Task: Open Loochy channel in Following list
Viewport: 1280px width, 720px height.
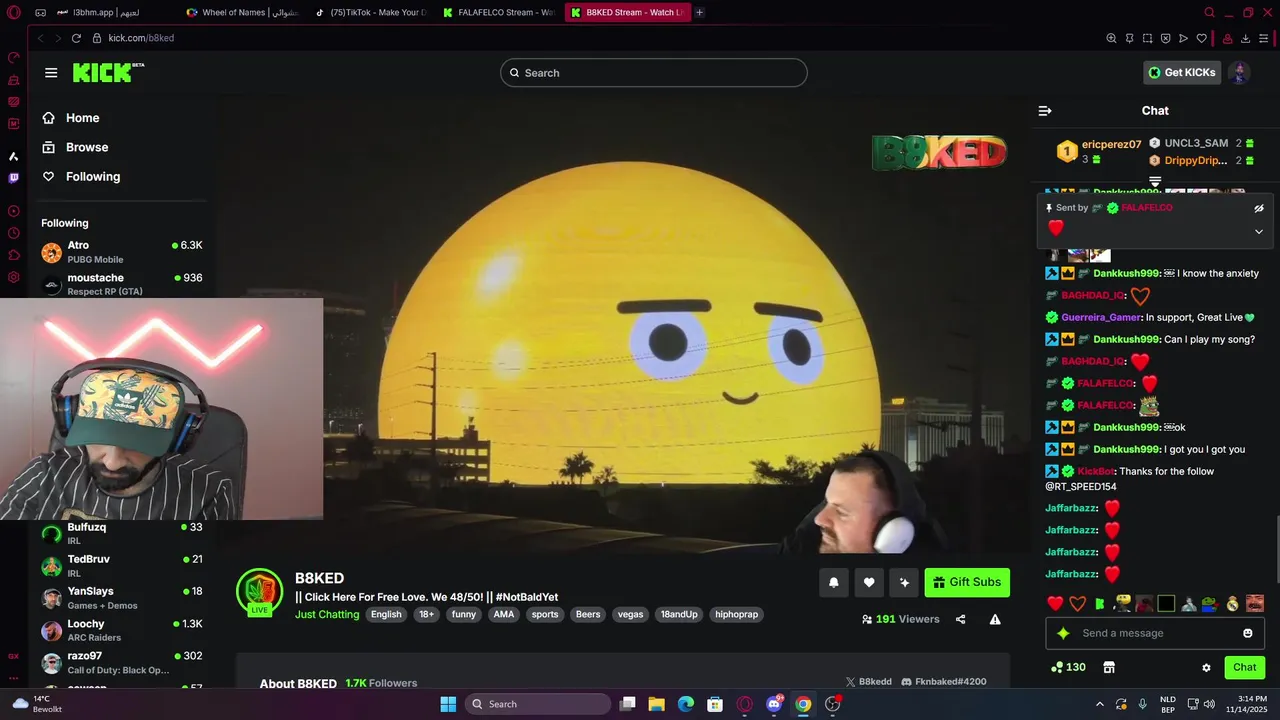Action: coord(122,630)
